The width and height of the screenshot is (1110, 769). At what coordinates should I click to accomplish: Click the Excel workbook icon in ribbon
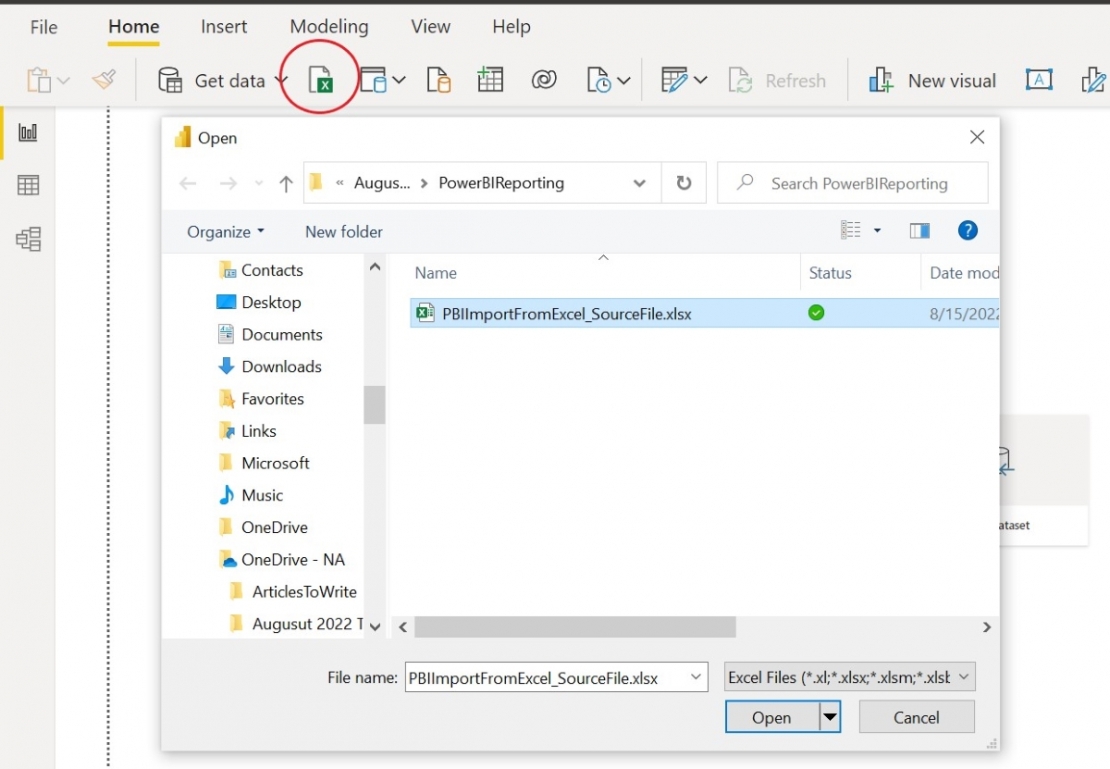tap(321, 81)
